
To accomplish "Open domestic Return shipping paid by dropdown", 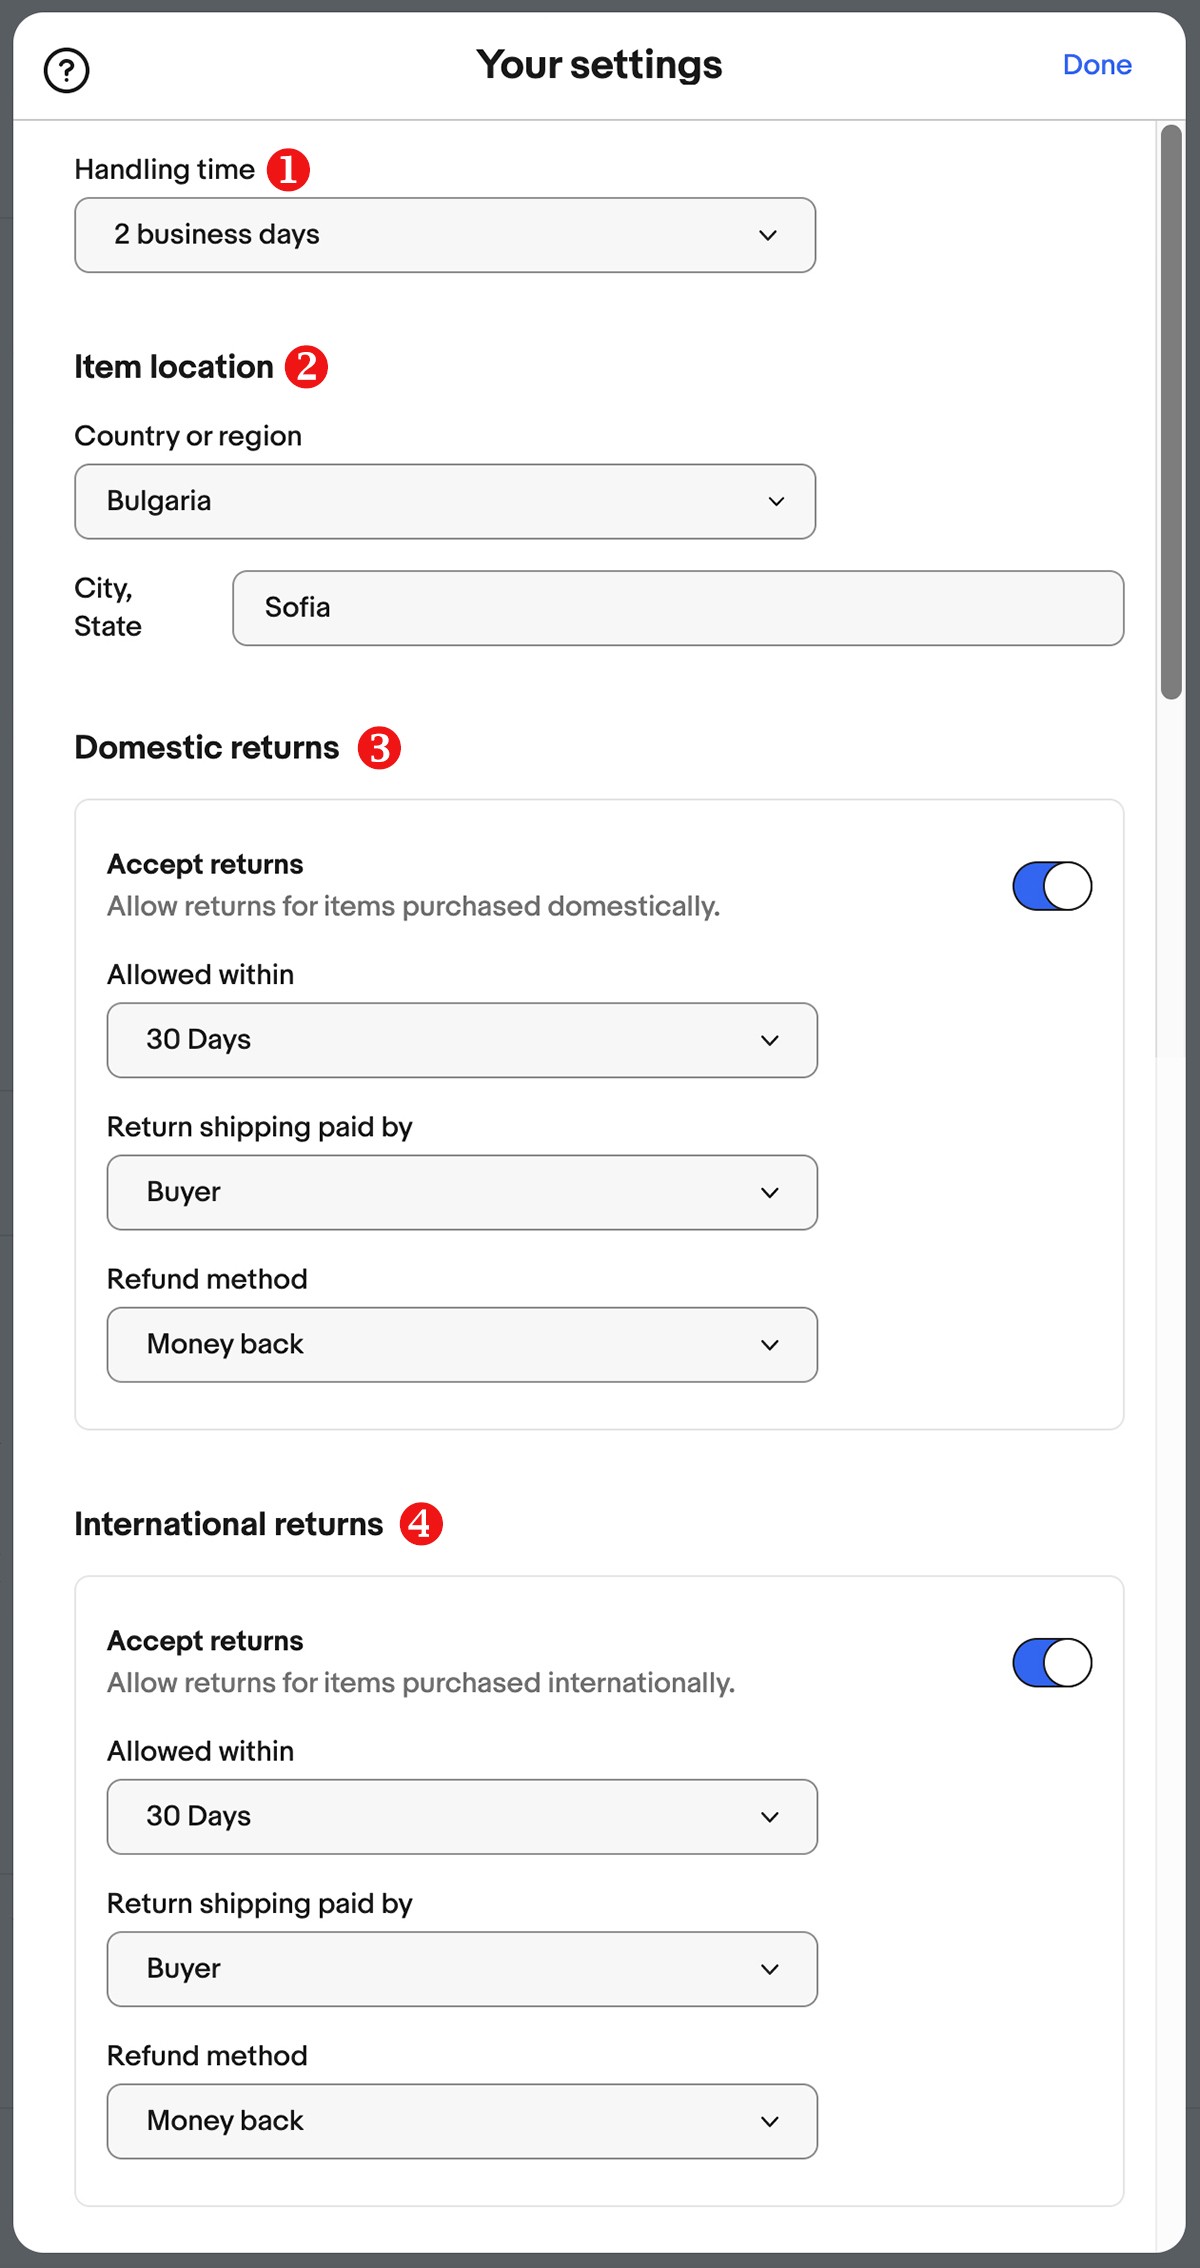I will (462, 1192).
